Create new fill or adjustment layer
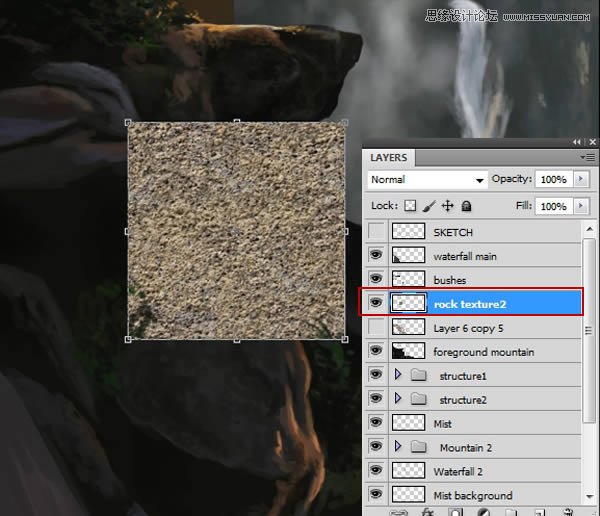Viewport: 600px width, 516px height. (484, 512)
